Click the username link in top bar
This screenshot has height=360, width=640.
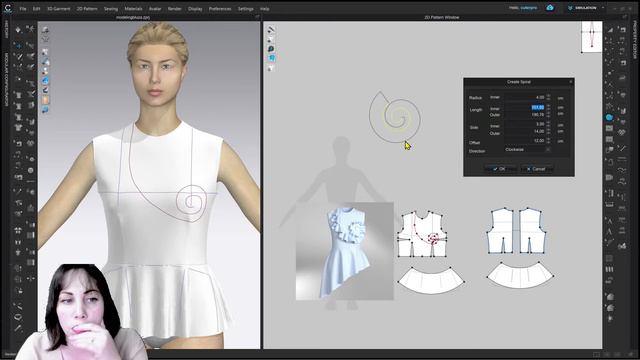click(x=529, y=8)
